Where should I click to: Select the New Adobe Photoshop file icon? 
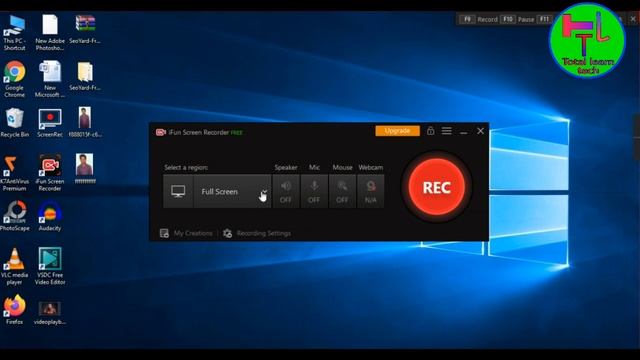click(x=50, y=33)
